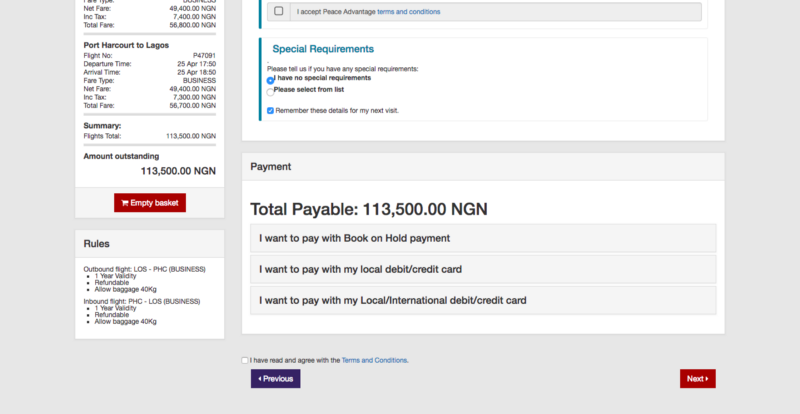The width and height of the screenshot is (800, 414).
Task: Click the cart icon on Empty basket
Action: pos(125,203)
